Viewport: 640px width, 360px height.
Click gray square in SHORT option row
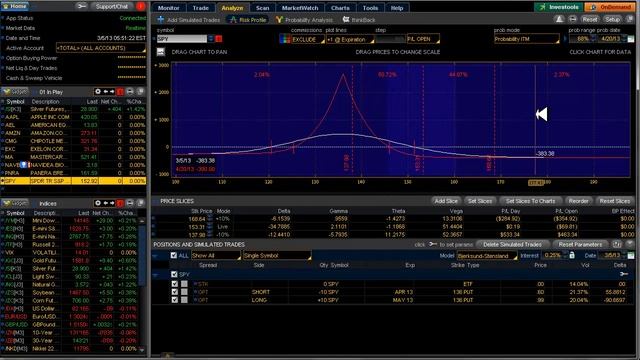184,292
